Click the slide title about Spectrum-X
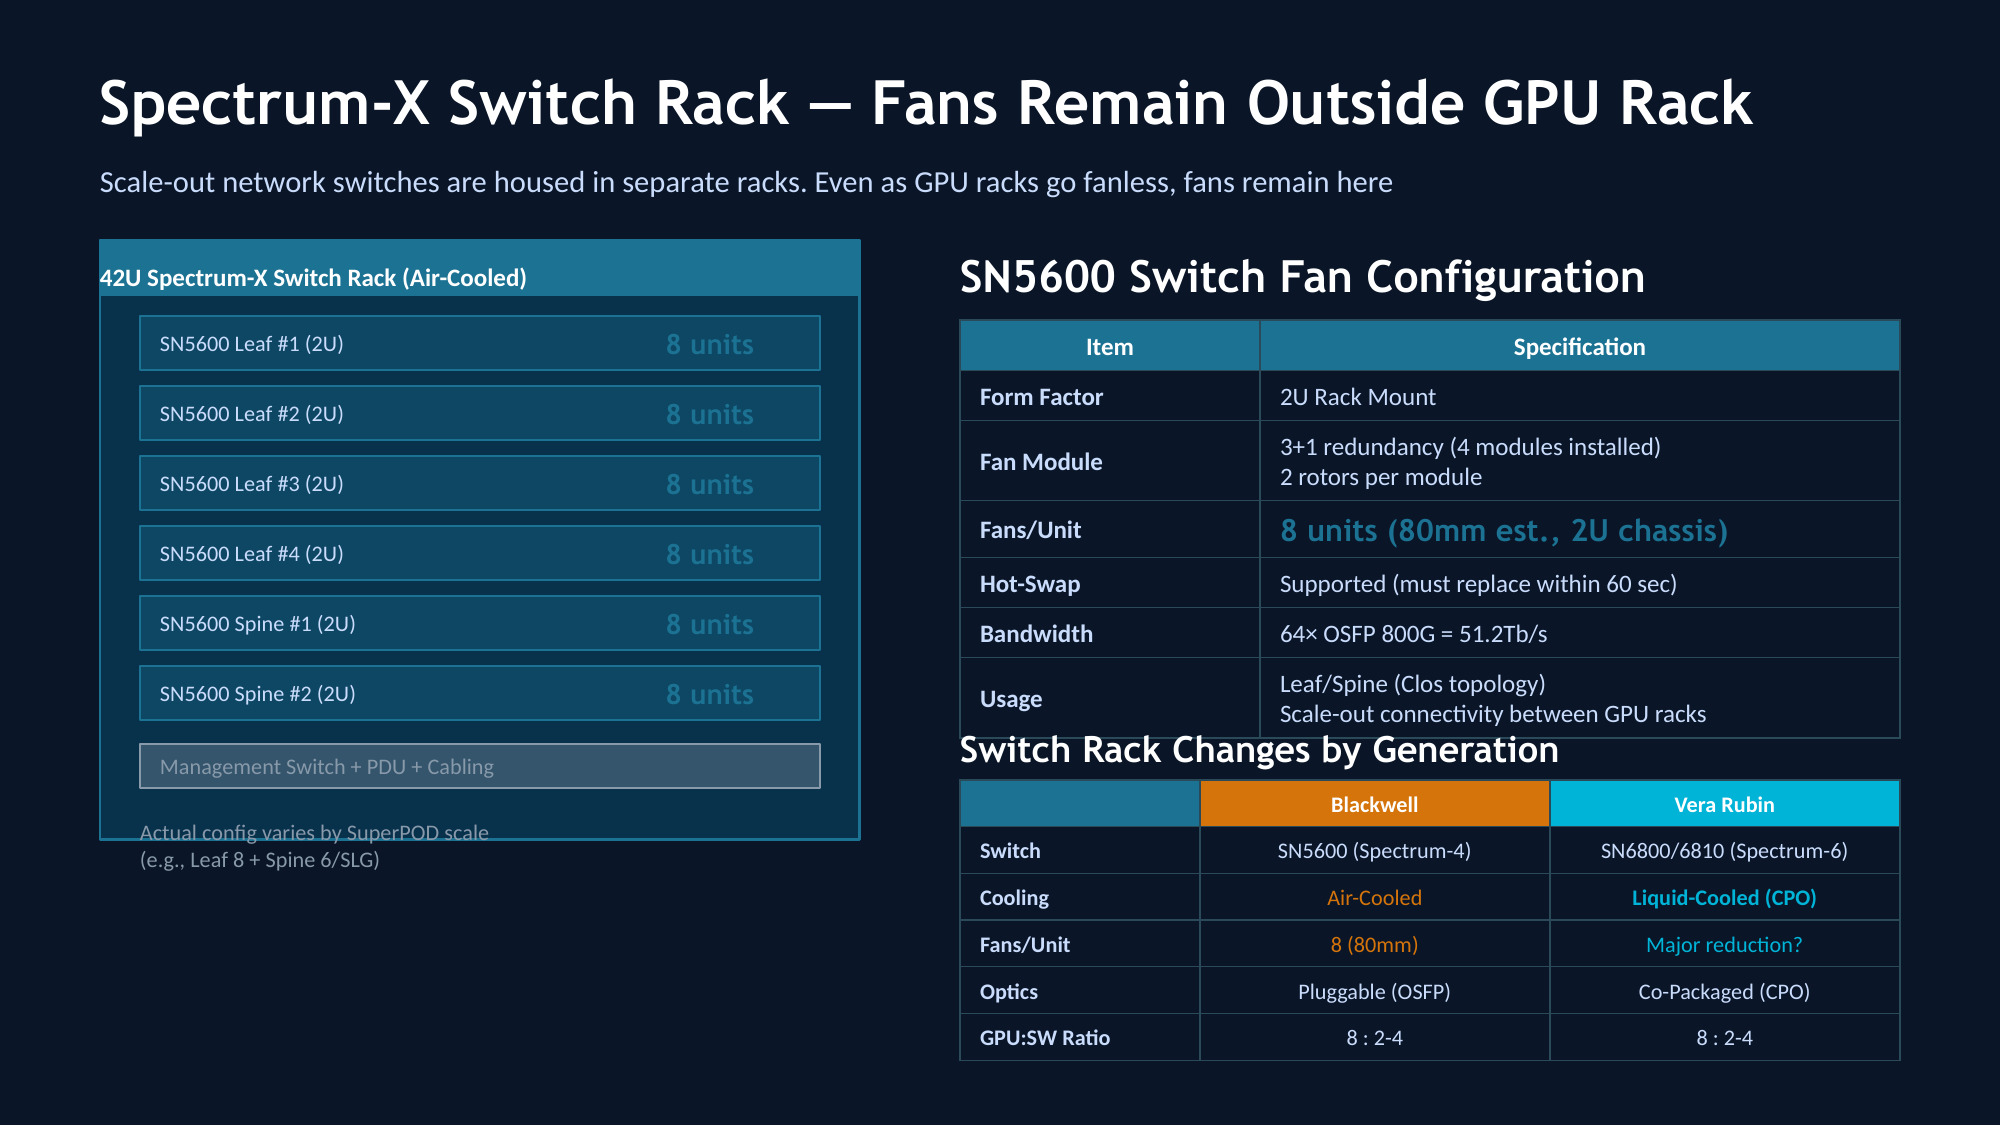Viewport: 2000px width, 1126px height. [x=925, y=104]
